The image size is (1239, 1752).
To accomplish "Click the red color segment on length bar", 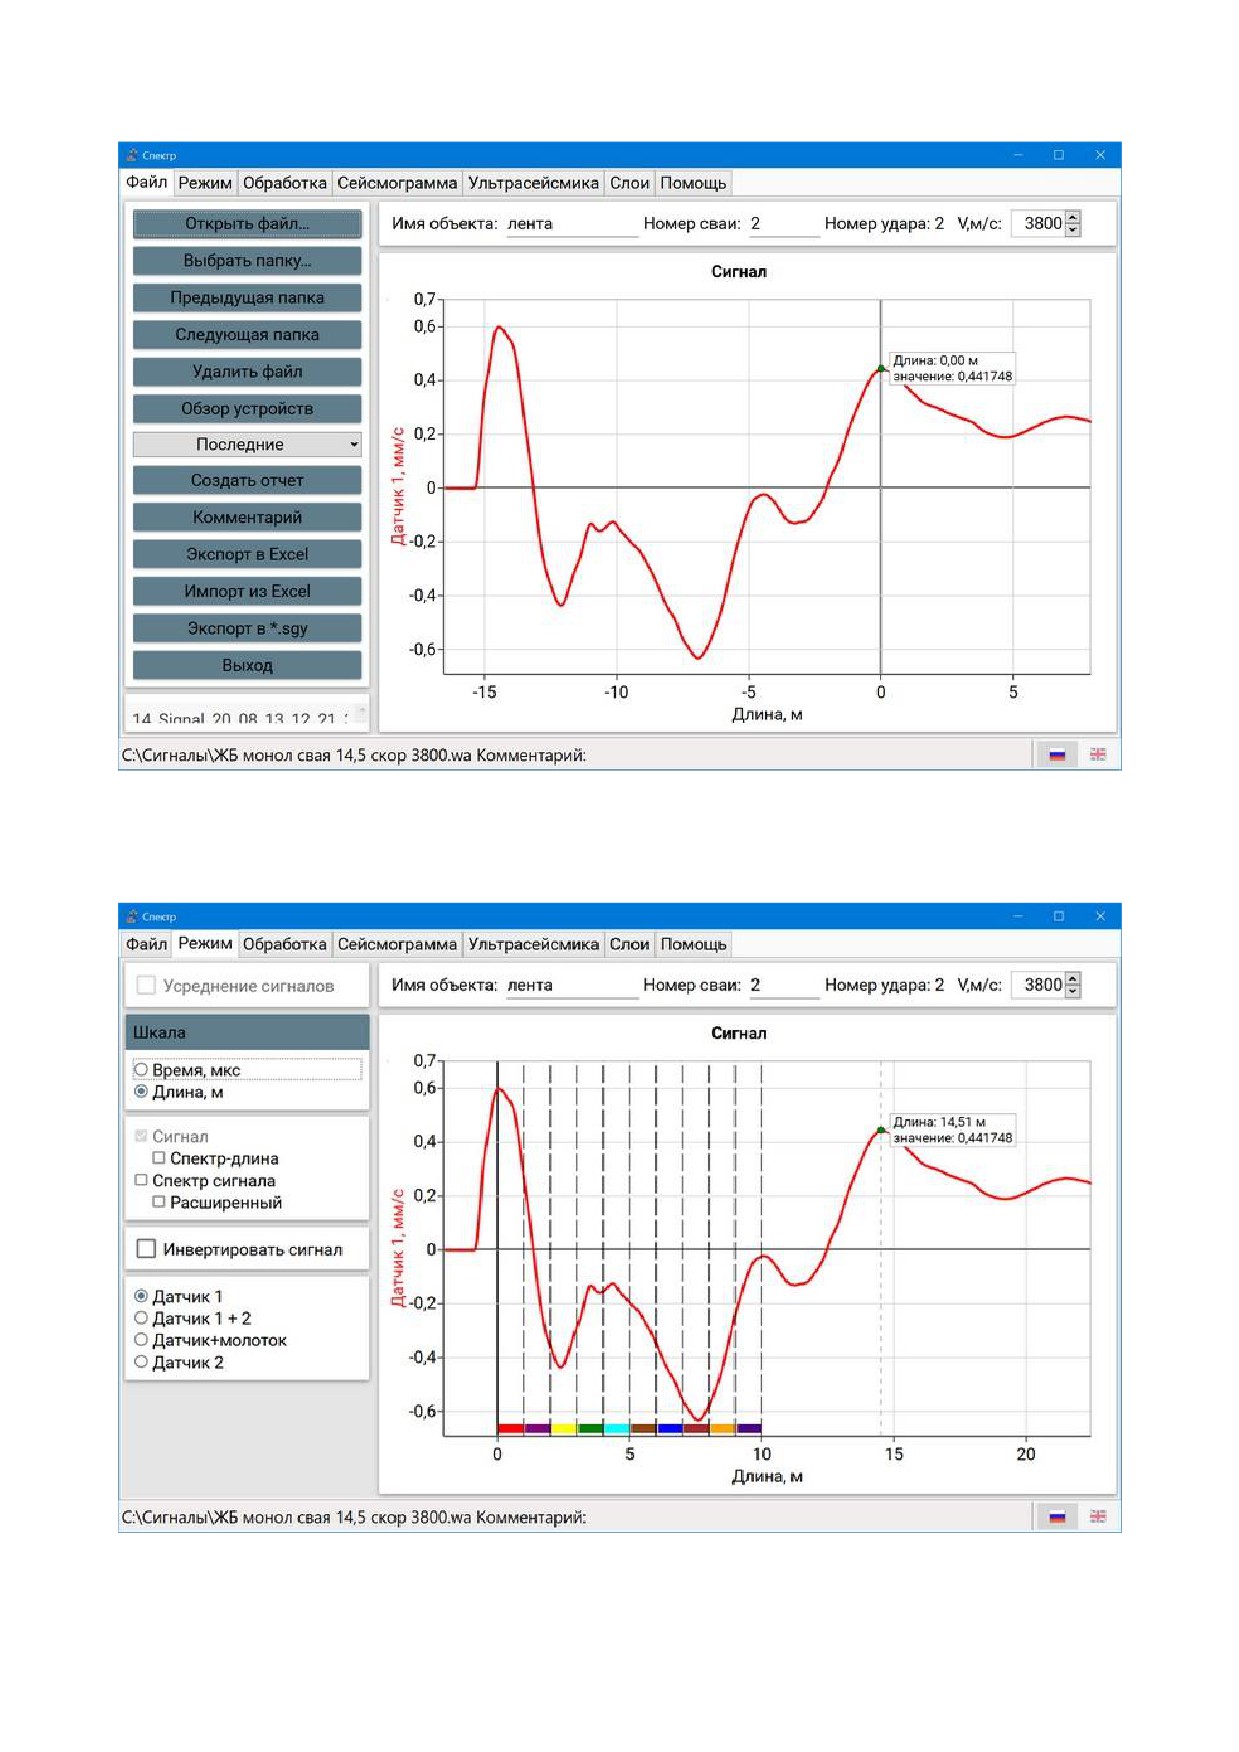I will [510, 1428].
